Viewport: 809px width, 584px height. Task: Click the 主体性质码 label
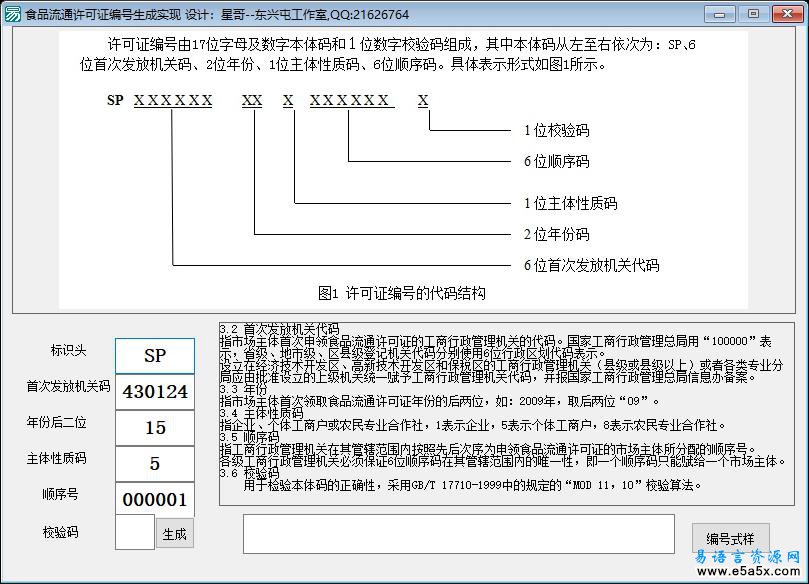pyautogui.click(x=56, y=458)
